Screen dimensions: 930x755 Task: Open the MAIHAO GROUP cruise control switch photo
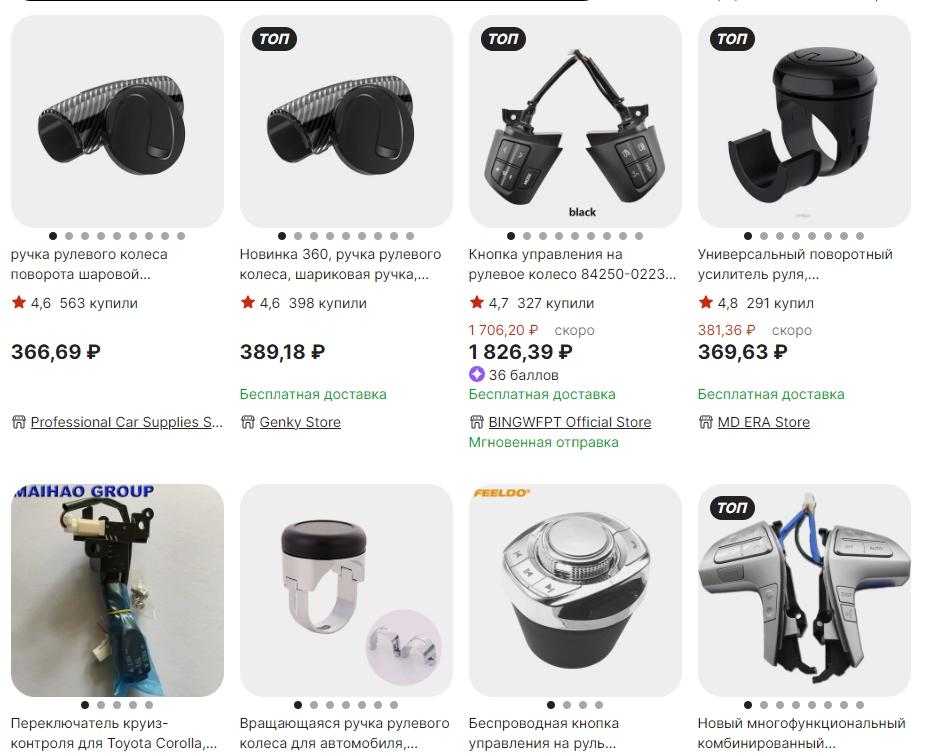(x=117, y=590)
